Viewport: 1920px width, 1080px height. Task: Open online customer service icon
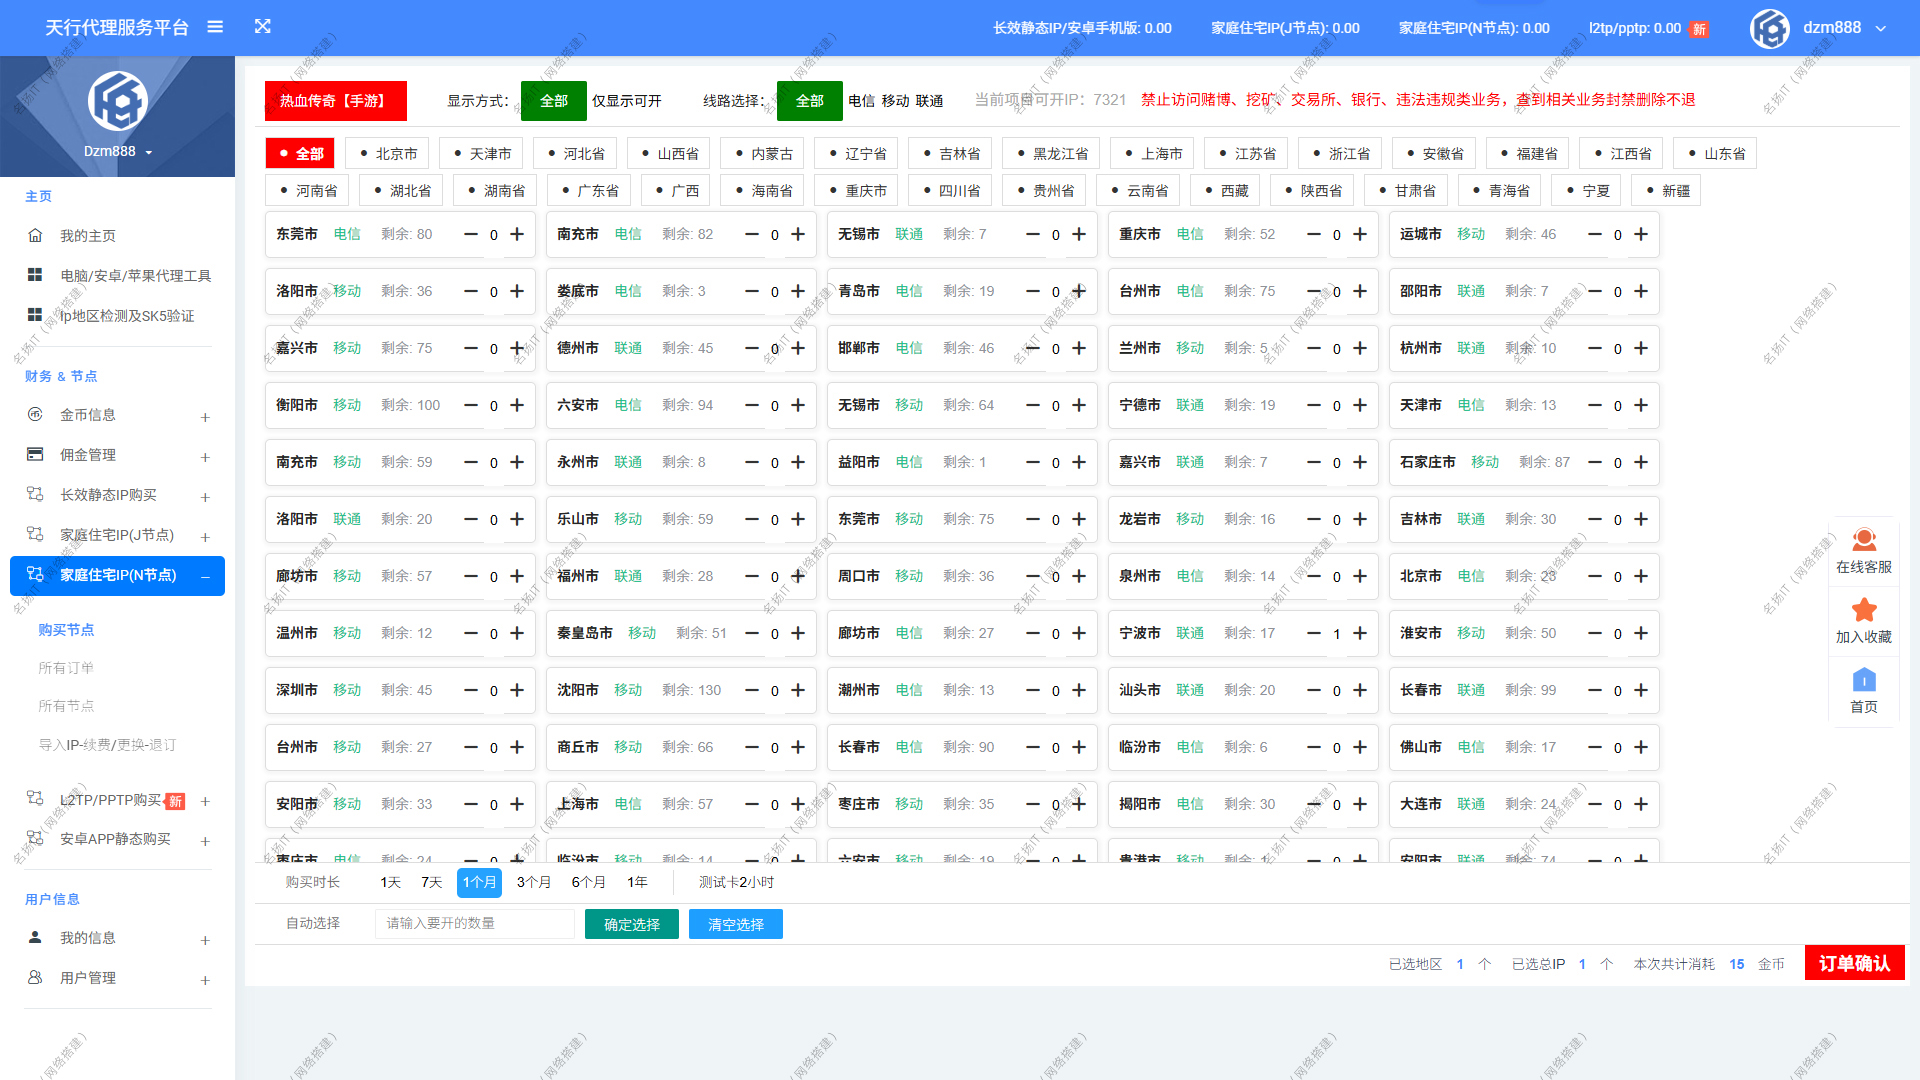click(1863, 541)
